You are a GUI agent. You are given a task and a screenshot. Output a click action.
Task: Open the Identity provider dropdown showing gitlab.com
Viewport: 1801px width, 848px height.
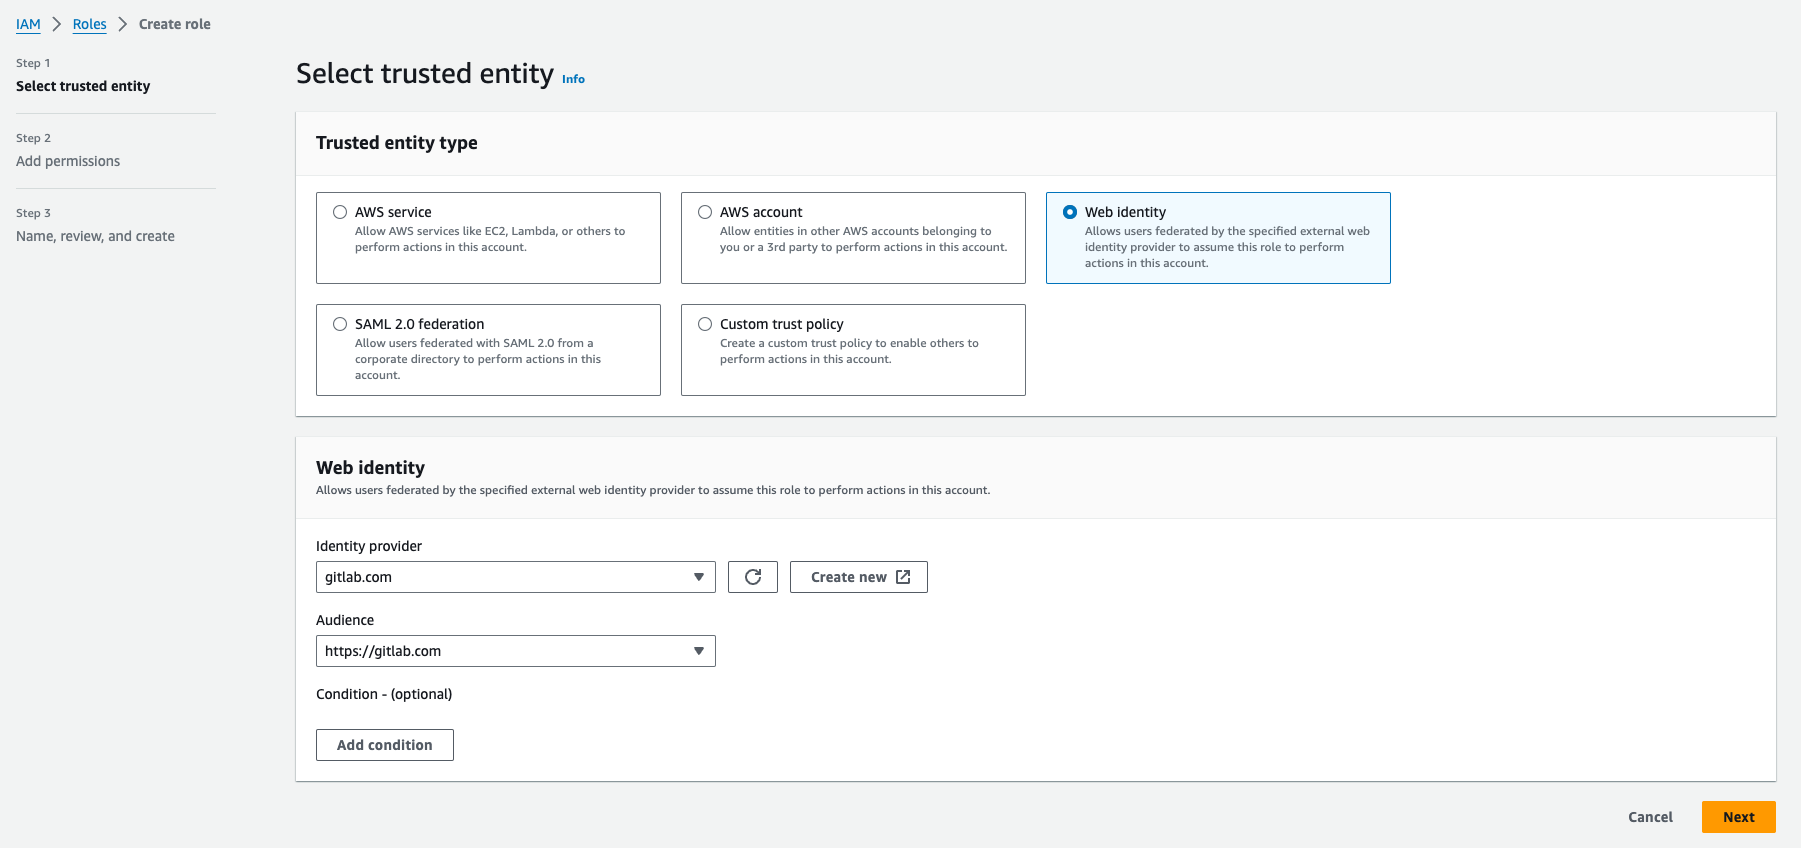[x=516, y=577]
